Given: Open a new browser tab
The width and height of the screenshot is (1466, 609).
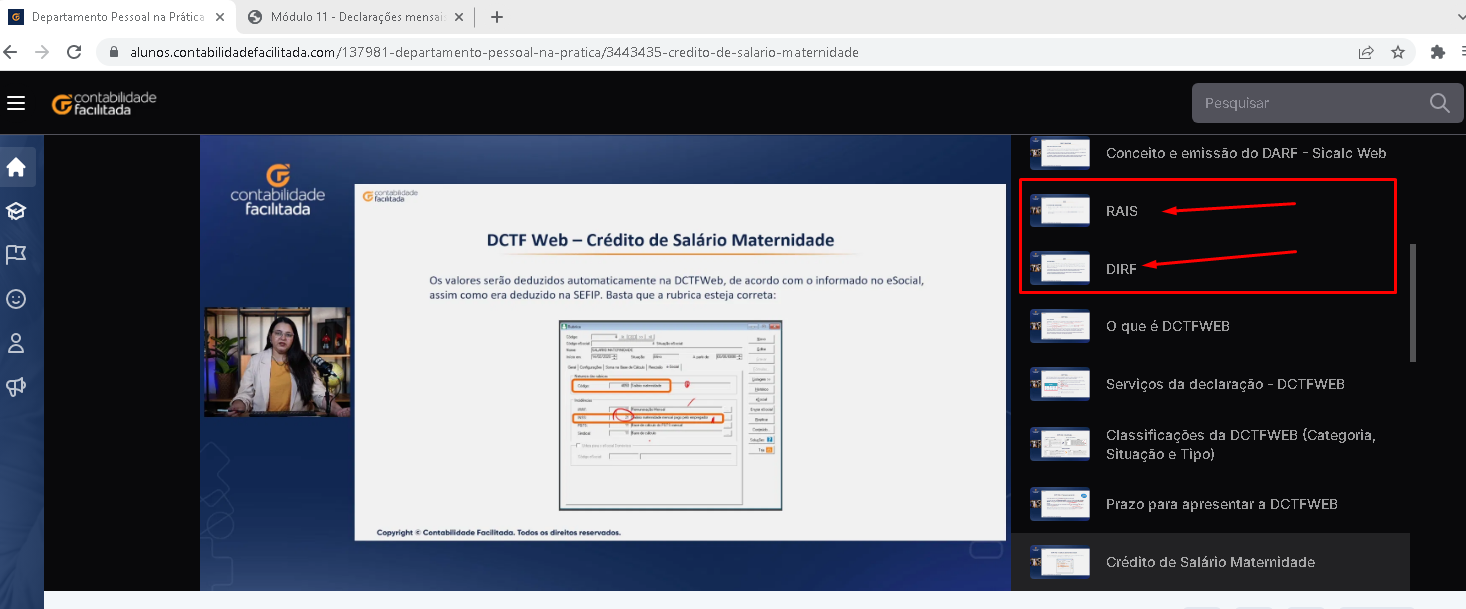Looking at the screenshot, I should coord(497,17).
